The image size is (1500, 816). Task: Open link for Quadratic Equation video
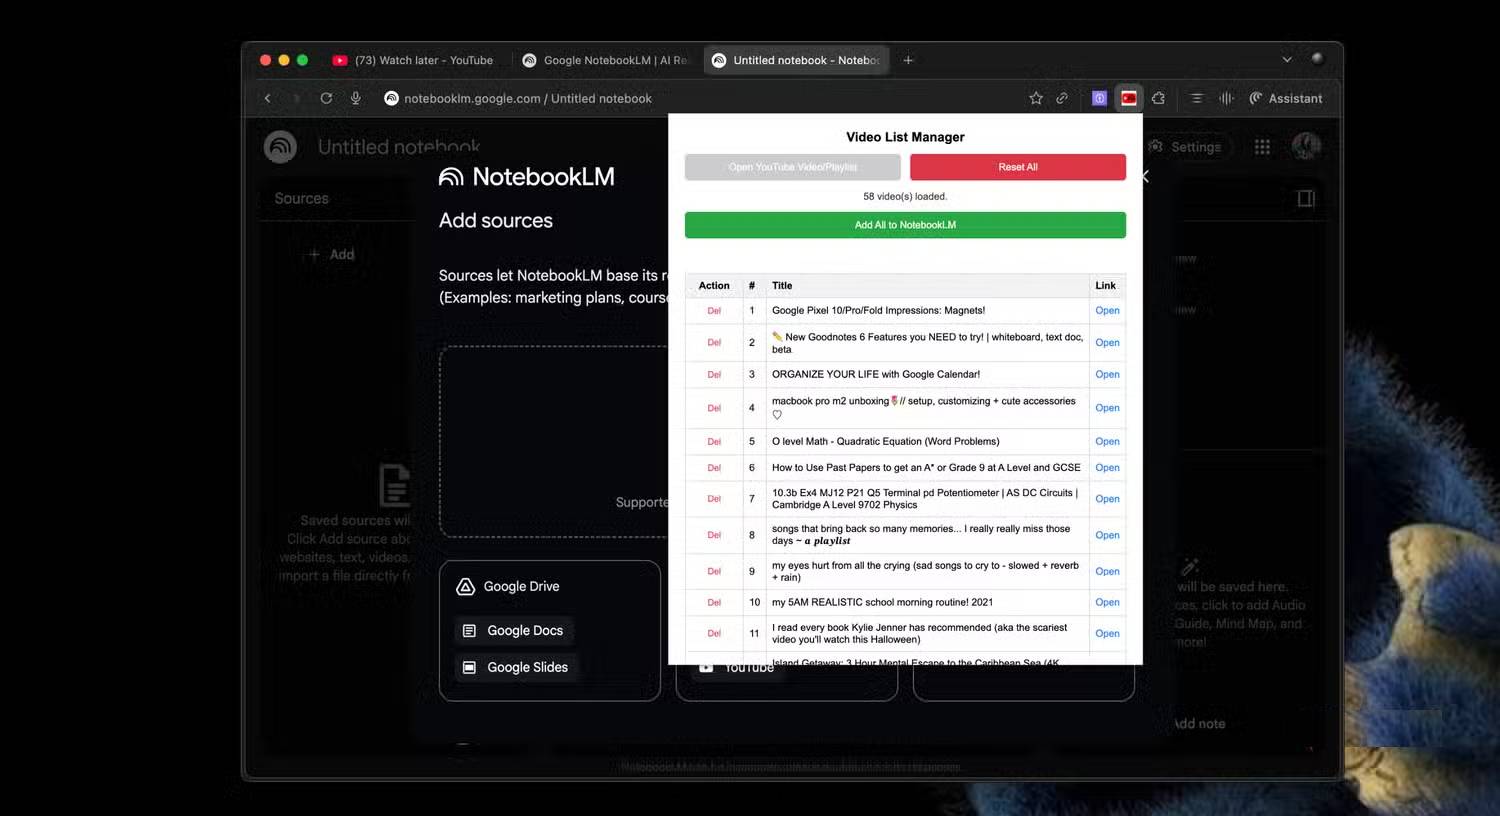(1107, 442)
